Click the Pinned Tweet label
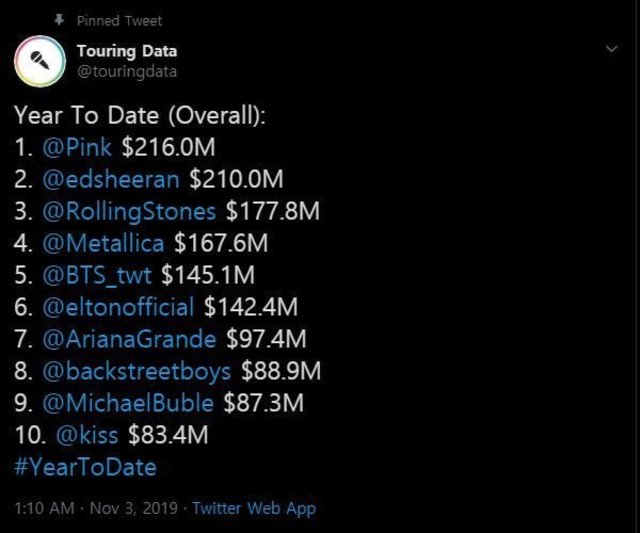 pyautogui.click(x=119, y=20)
